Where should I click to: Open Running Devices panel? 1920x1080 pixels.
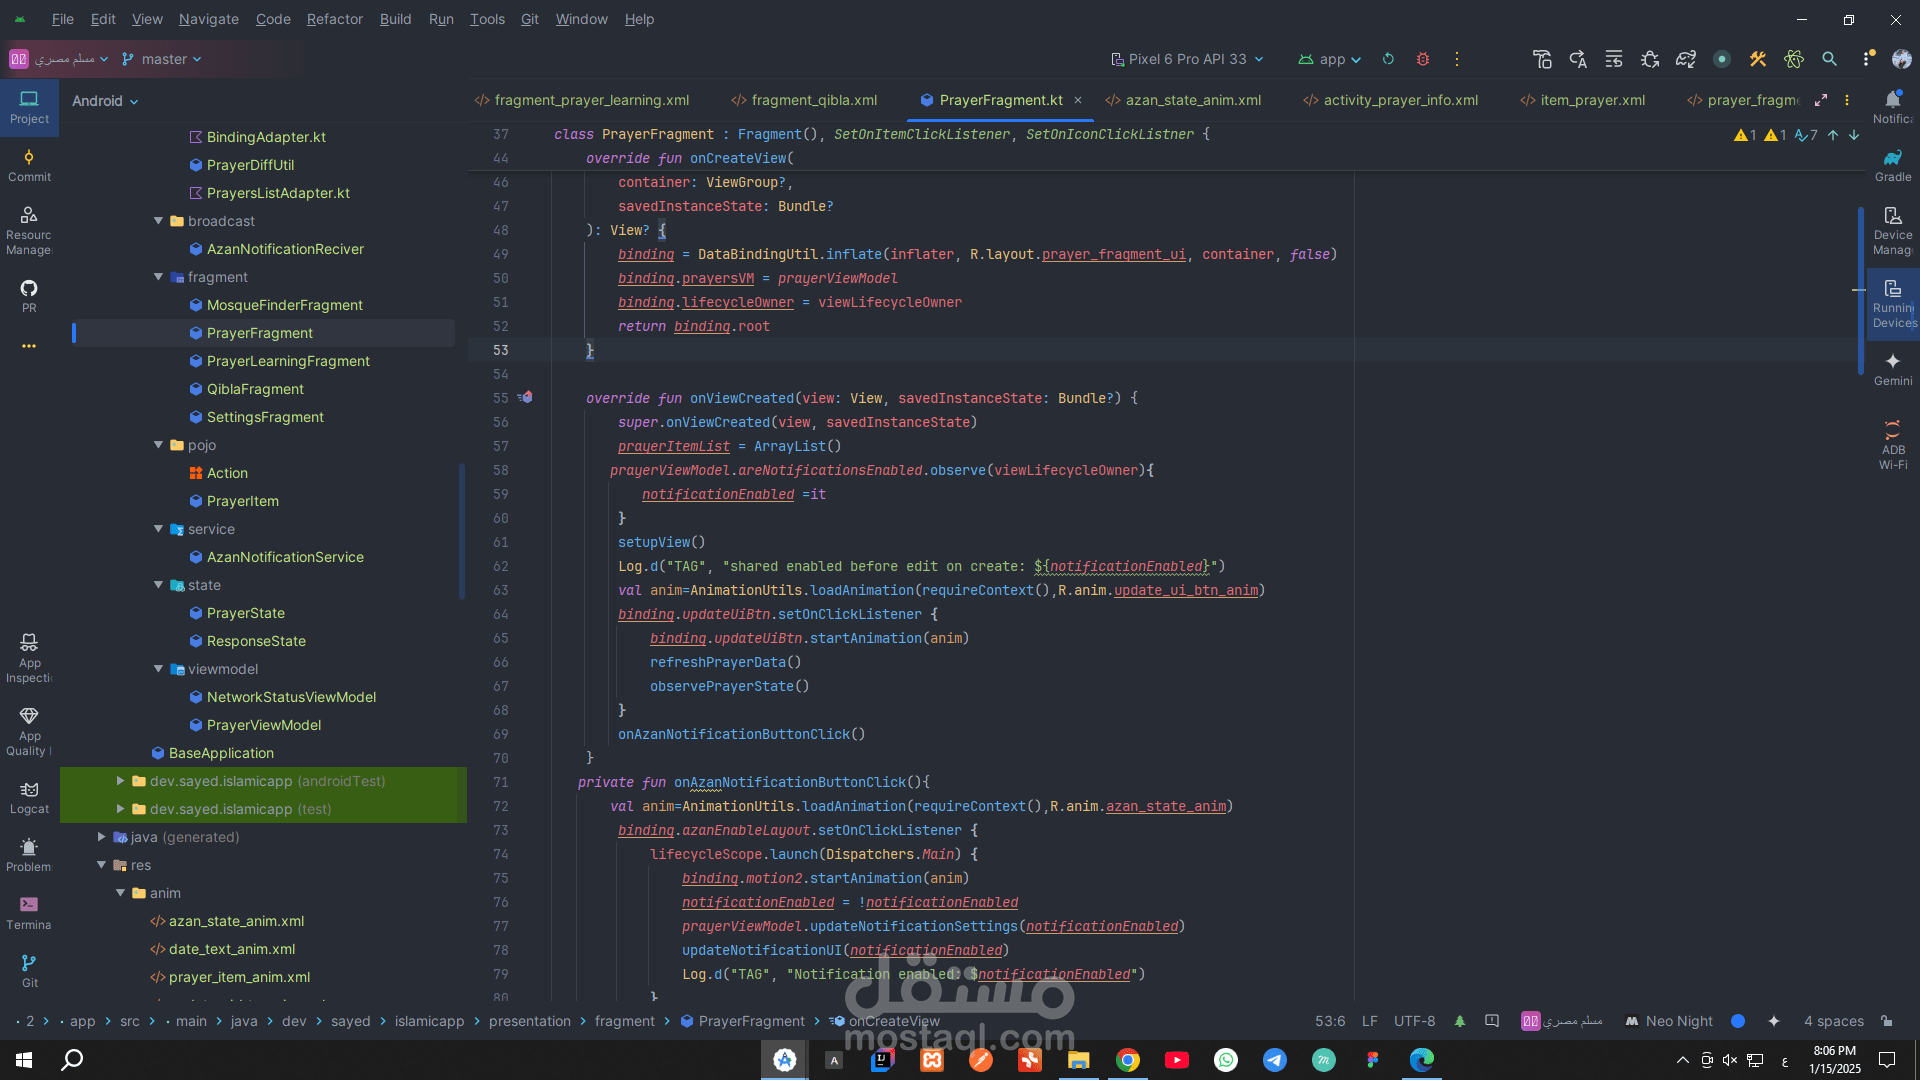[x=1893, y=304]
